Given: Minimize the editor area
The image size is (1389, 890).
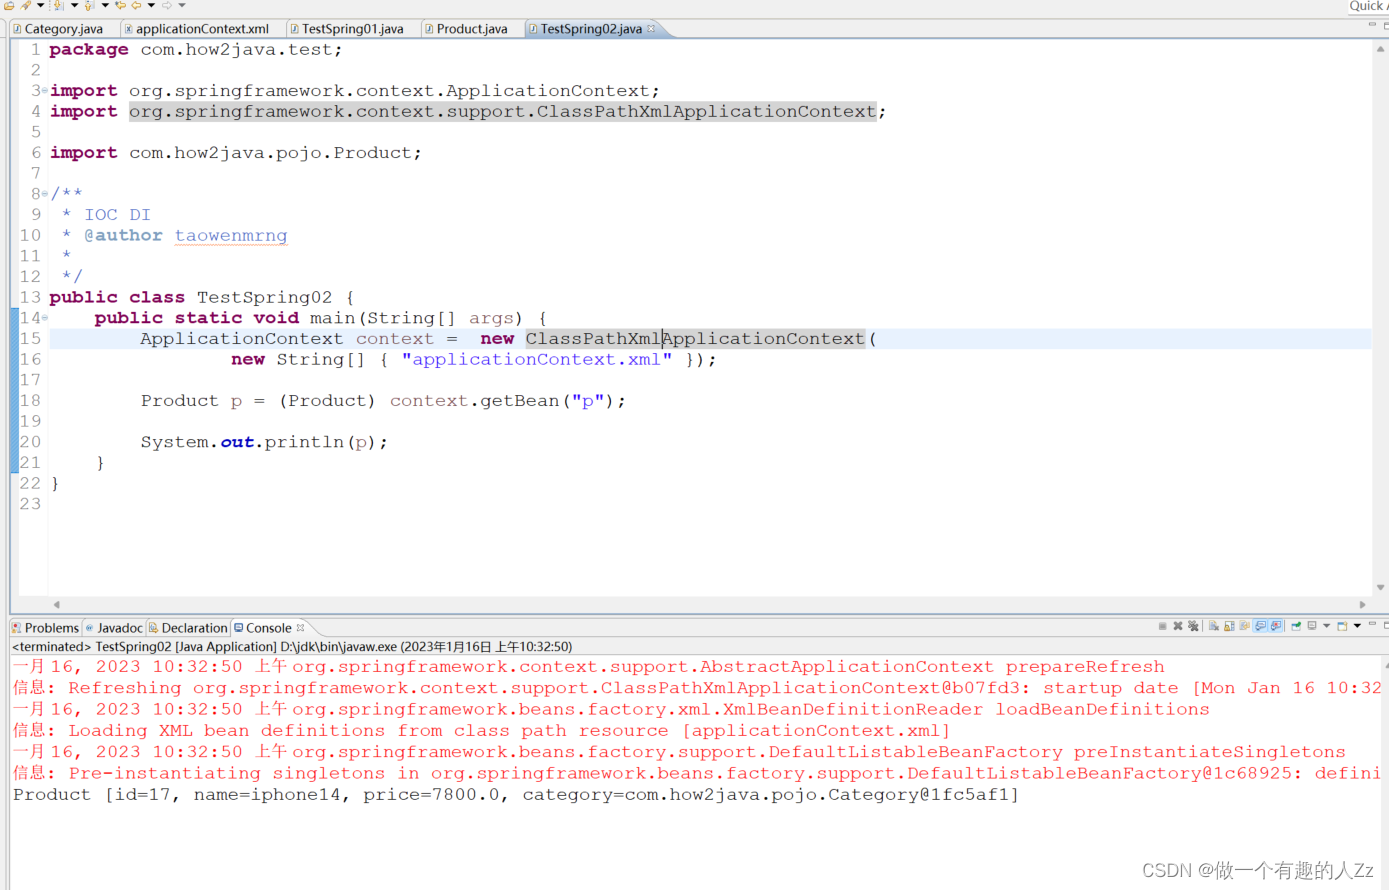Looking at the screenshot, I should click(1372, 24).
